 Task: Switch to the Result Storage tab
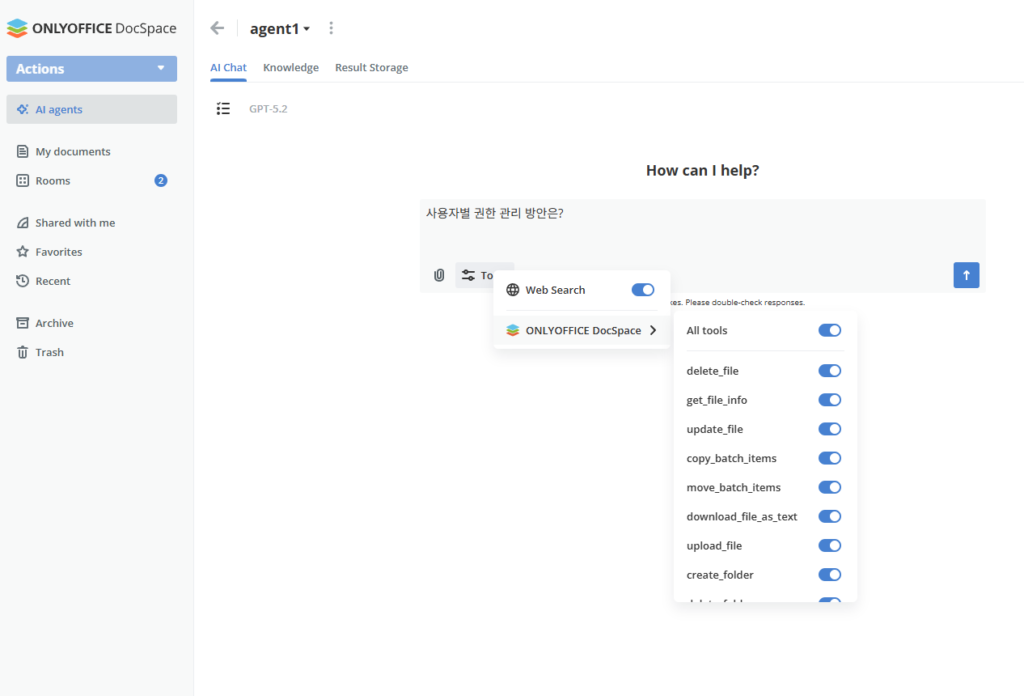pos(372,67)
